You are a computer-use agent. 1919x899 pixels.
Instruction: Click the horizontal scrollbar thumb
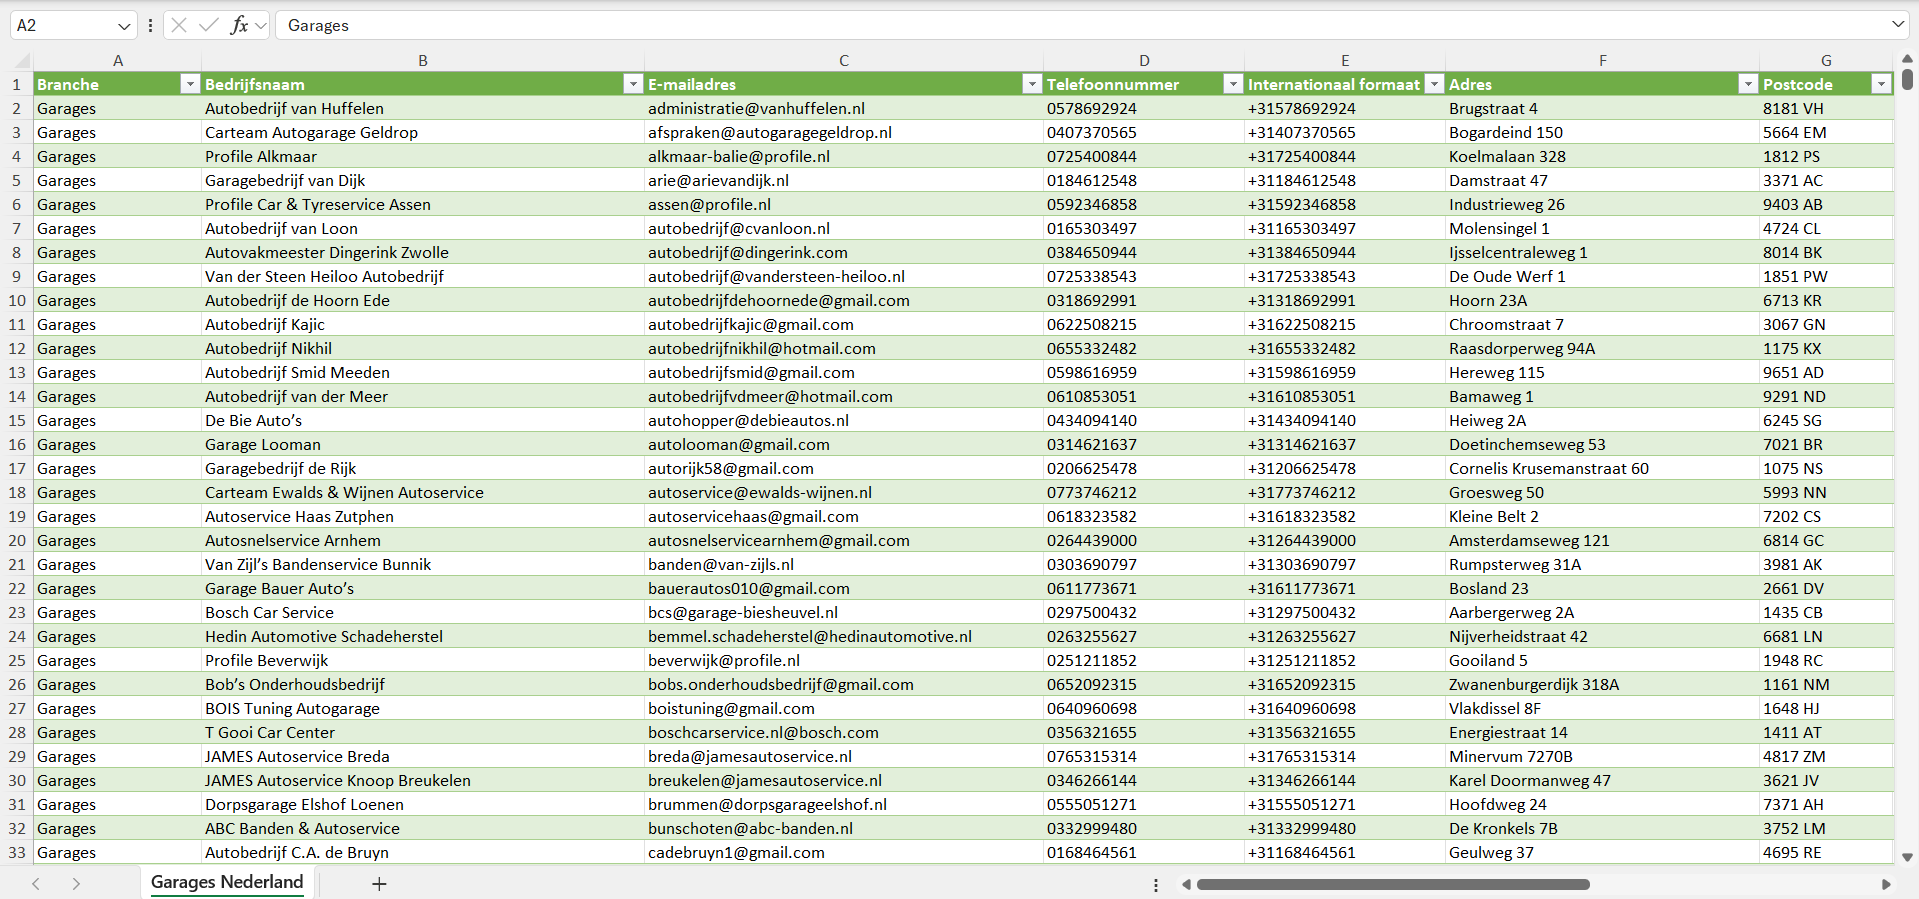click(1392, 884)
